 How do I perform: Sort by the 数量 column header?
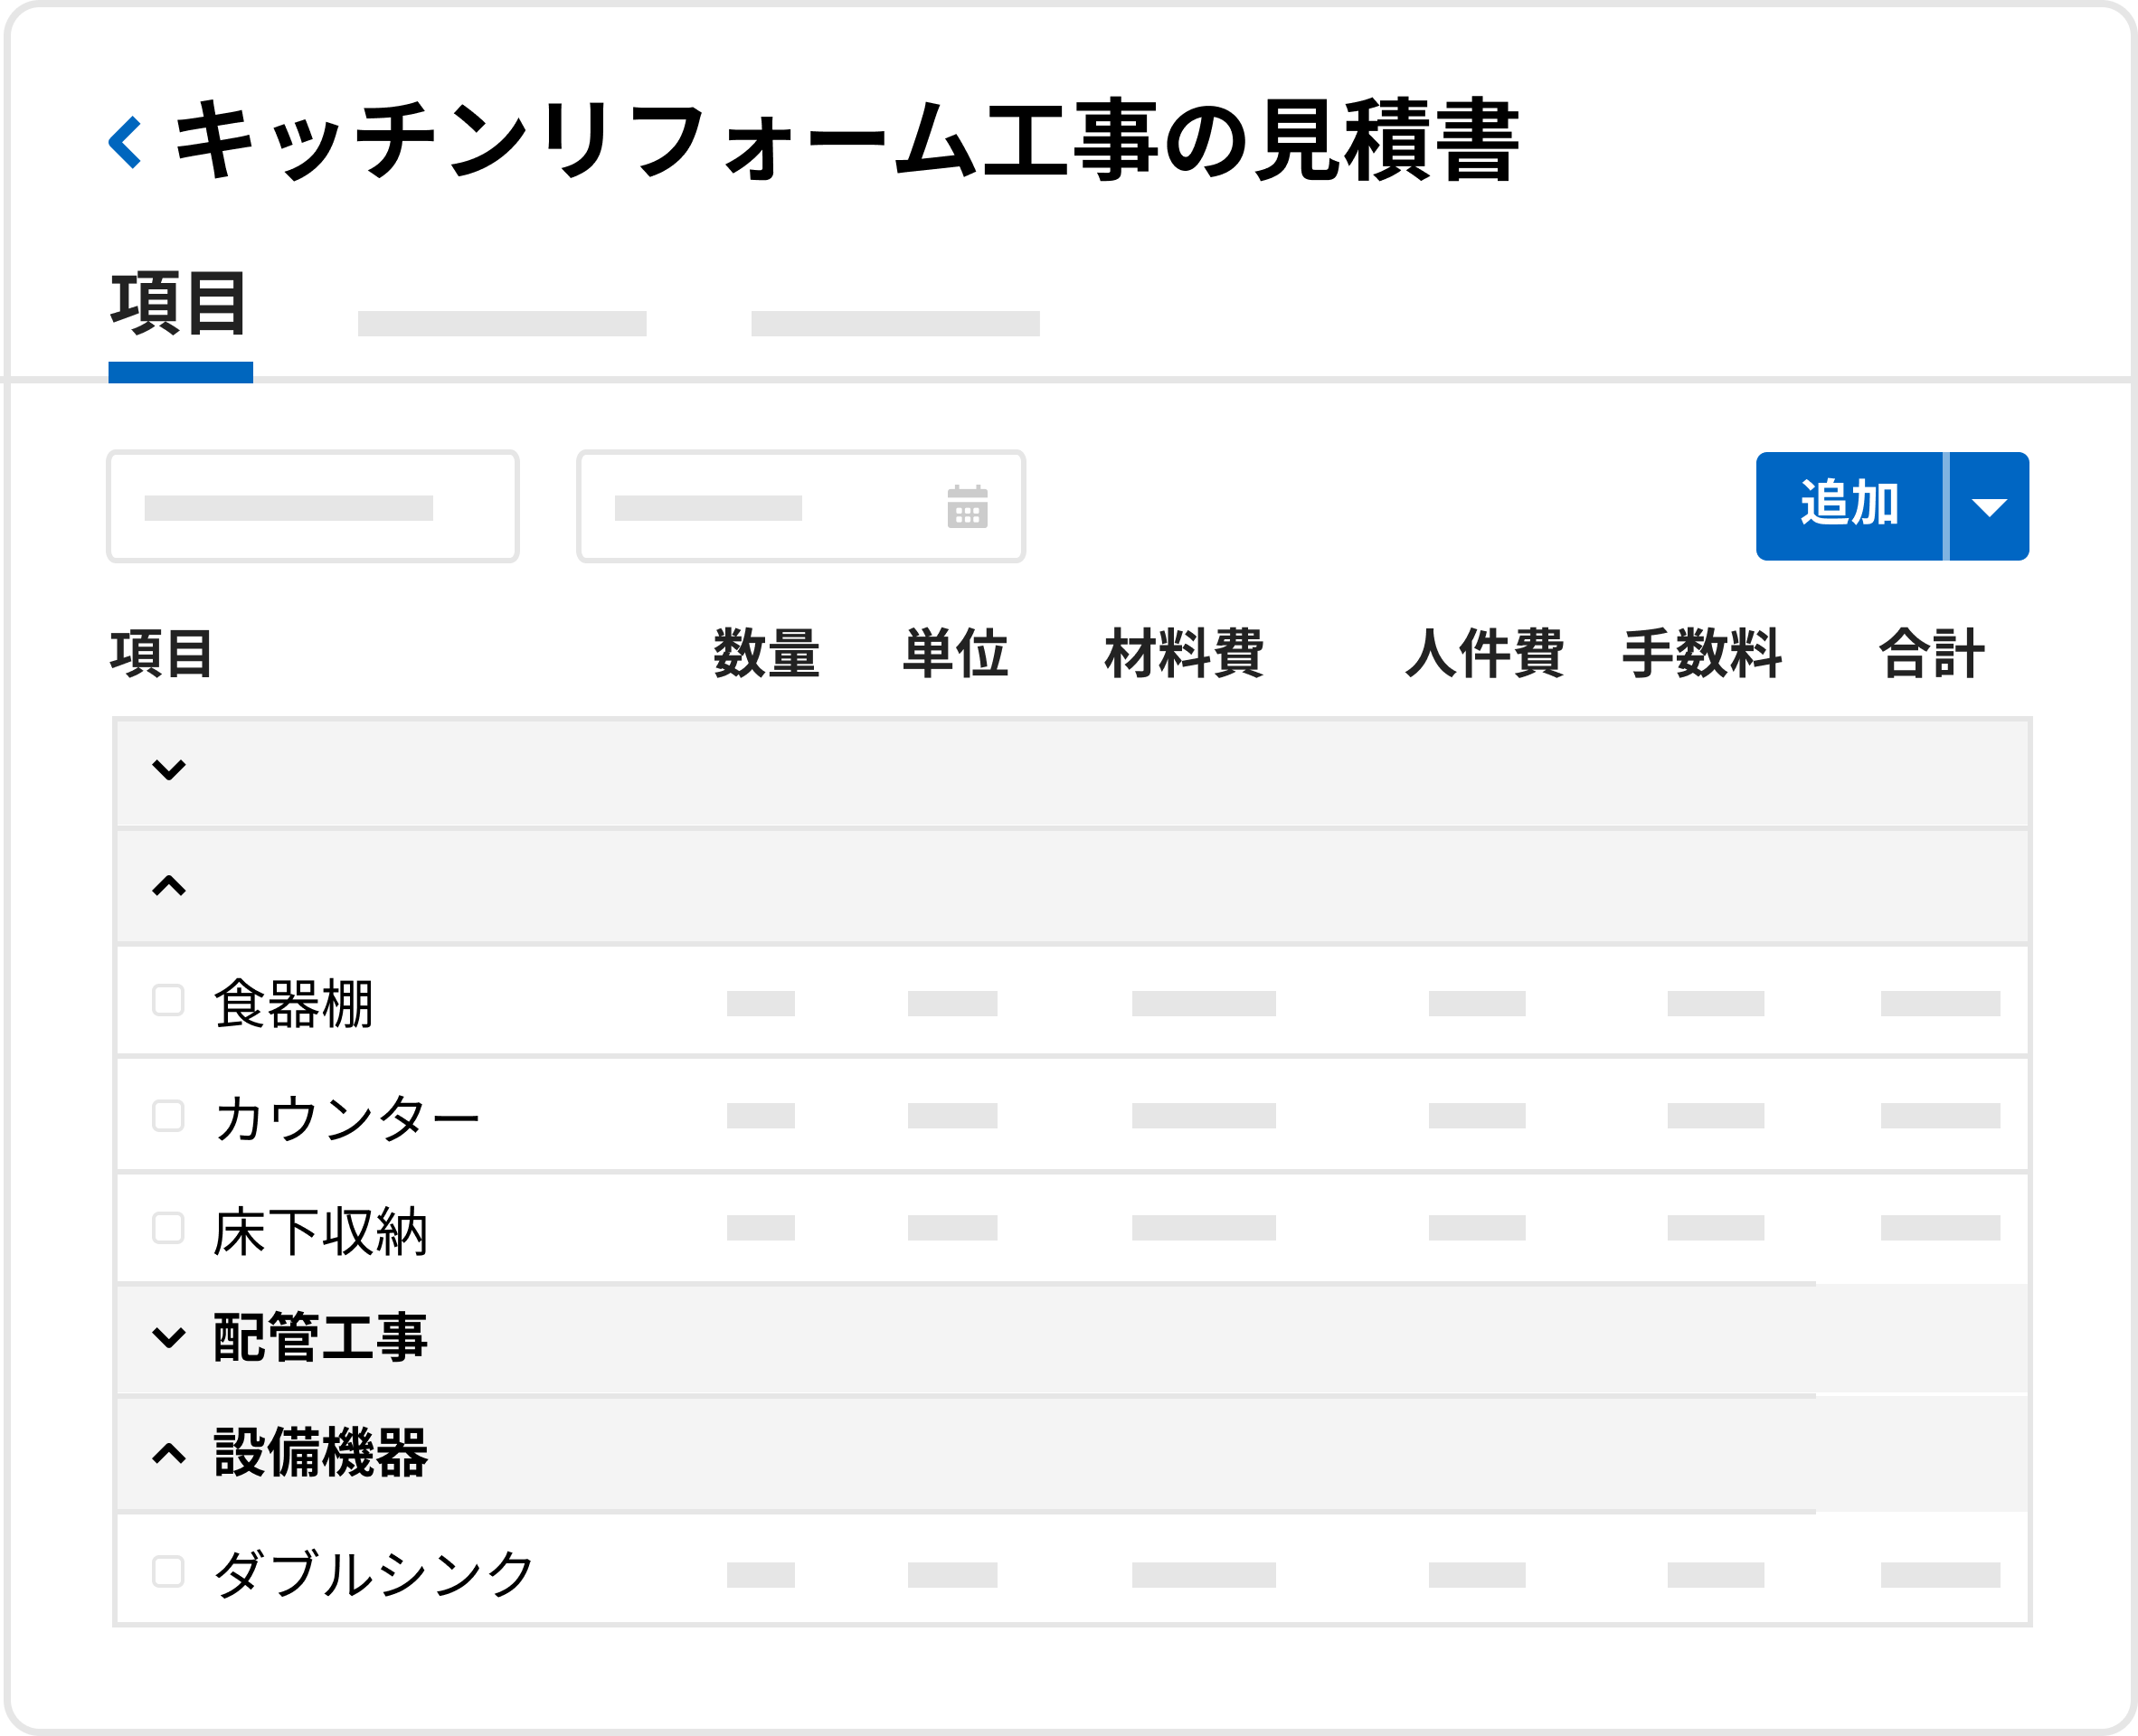(x=766, y=654)
